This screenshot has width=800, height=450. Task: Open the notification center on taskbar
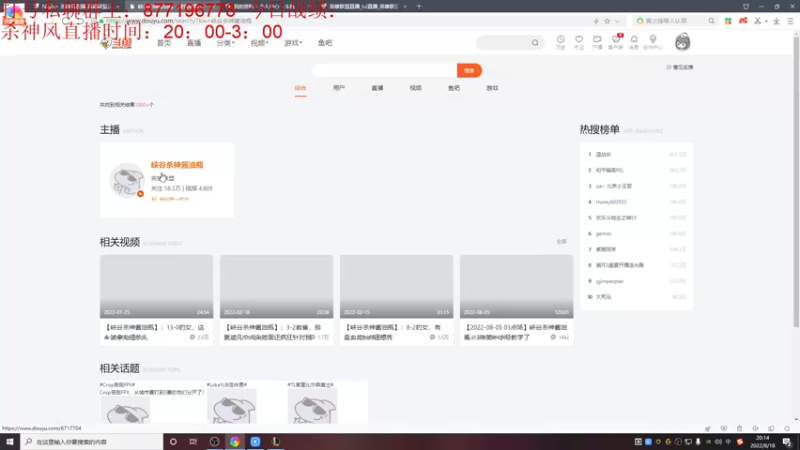click(x=788, y=442)
